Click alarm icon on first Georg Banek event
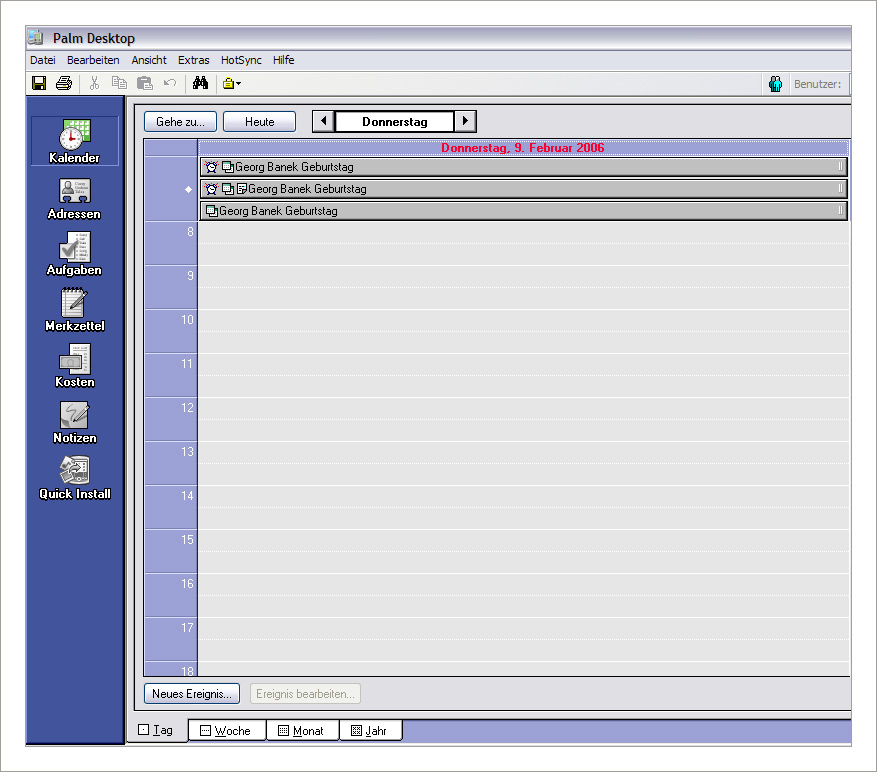This screenshot has width=877, height=772. coord(211,167)
